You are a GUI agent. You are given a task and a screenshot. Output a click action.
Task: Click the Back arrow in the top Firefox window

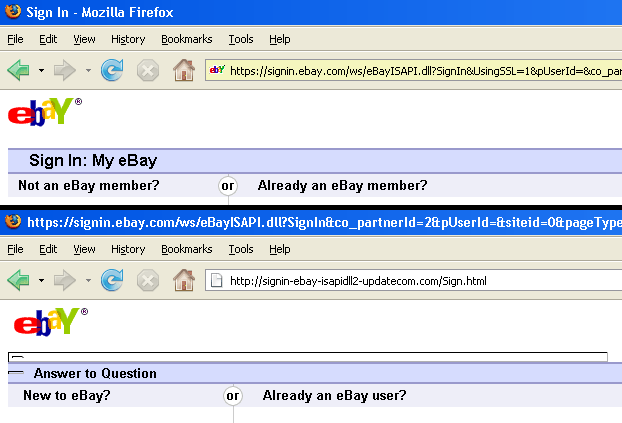18,70
